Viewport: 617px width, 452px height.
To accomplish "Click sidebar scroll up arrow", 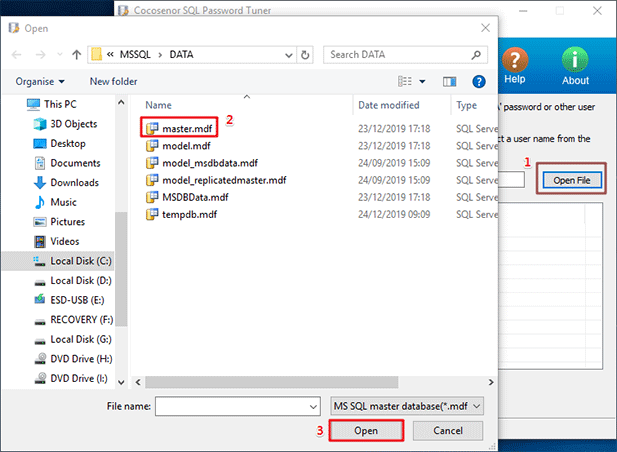I will 121,103.
